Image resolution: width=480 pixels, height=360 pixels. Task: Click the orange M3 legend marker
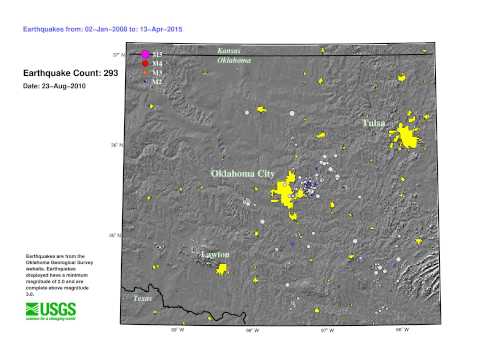coord(145,72)
